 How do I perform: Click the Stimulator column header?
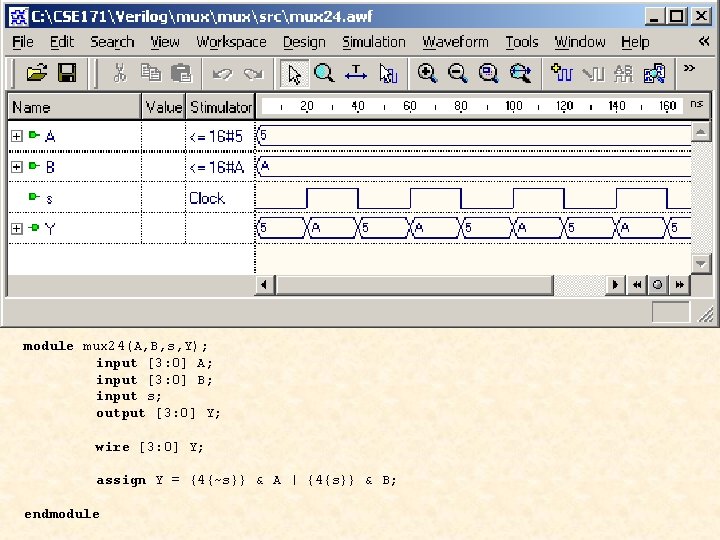220,107
